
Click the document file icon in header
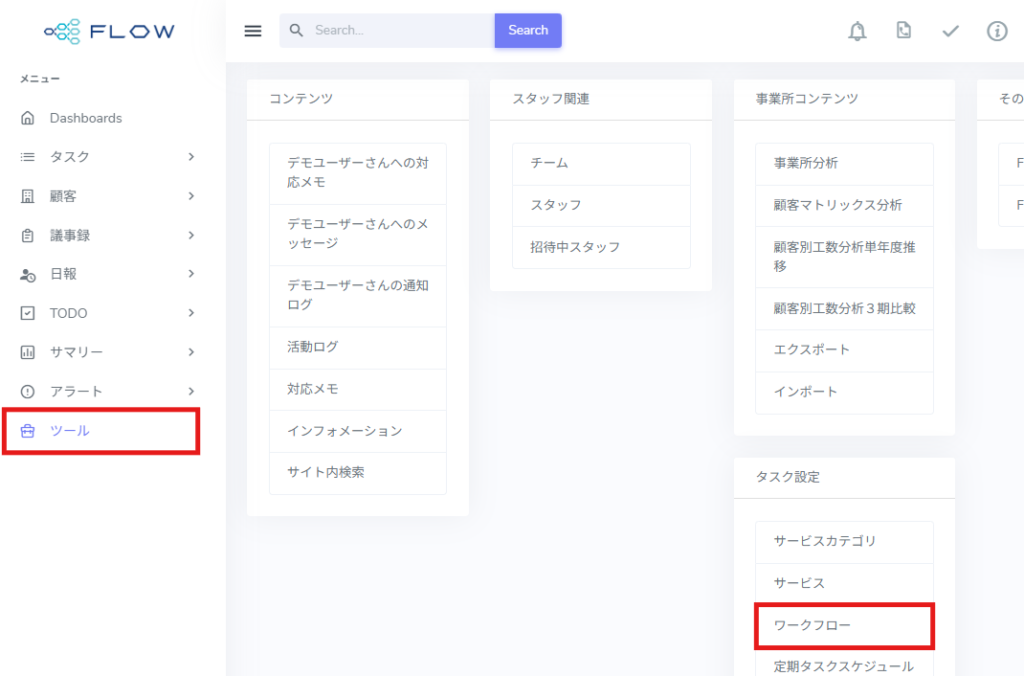click(x=904, y=31)
